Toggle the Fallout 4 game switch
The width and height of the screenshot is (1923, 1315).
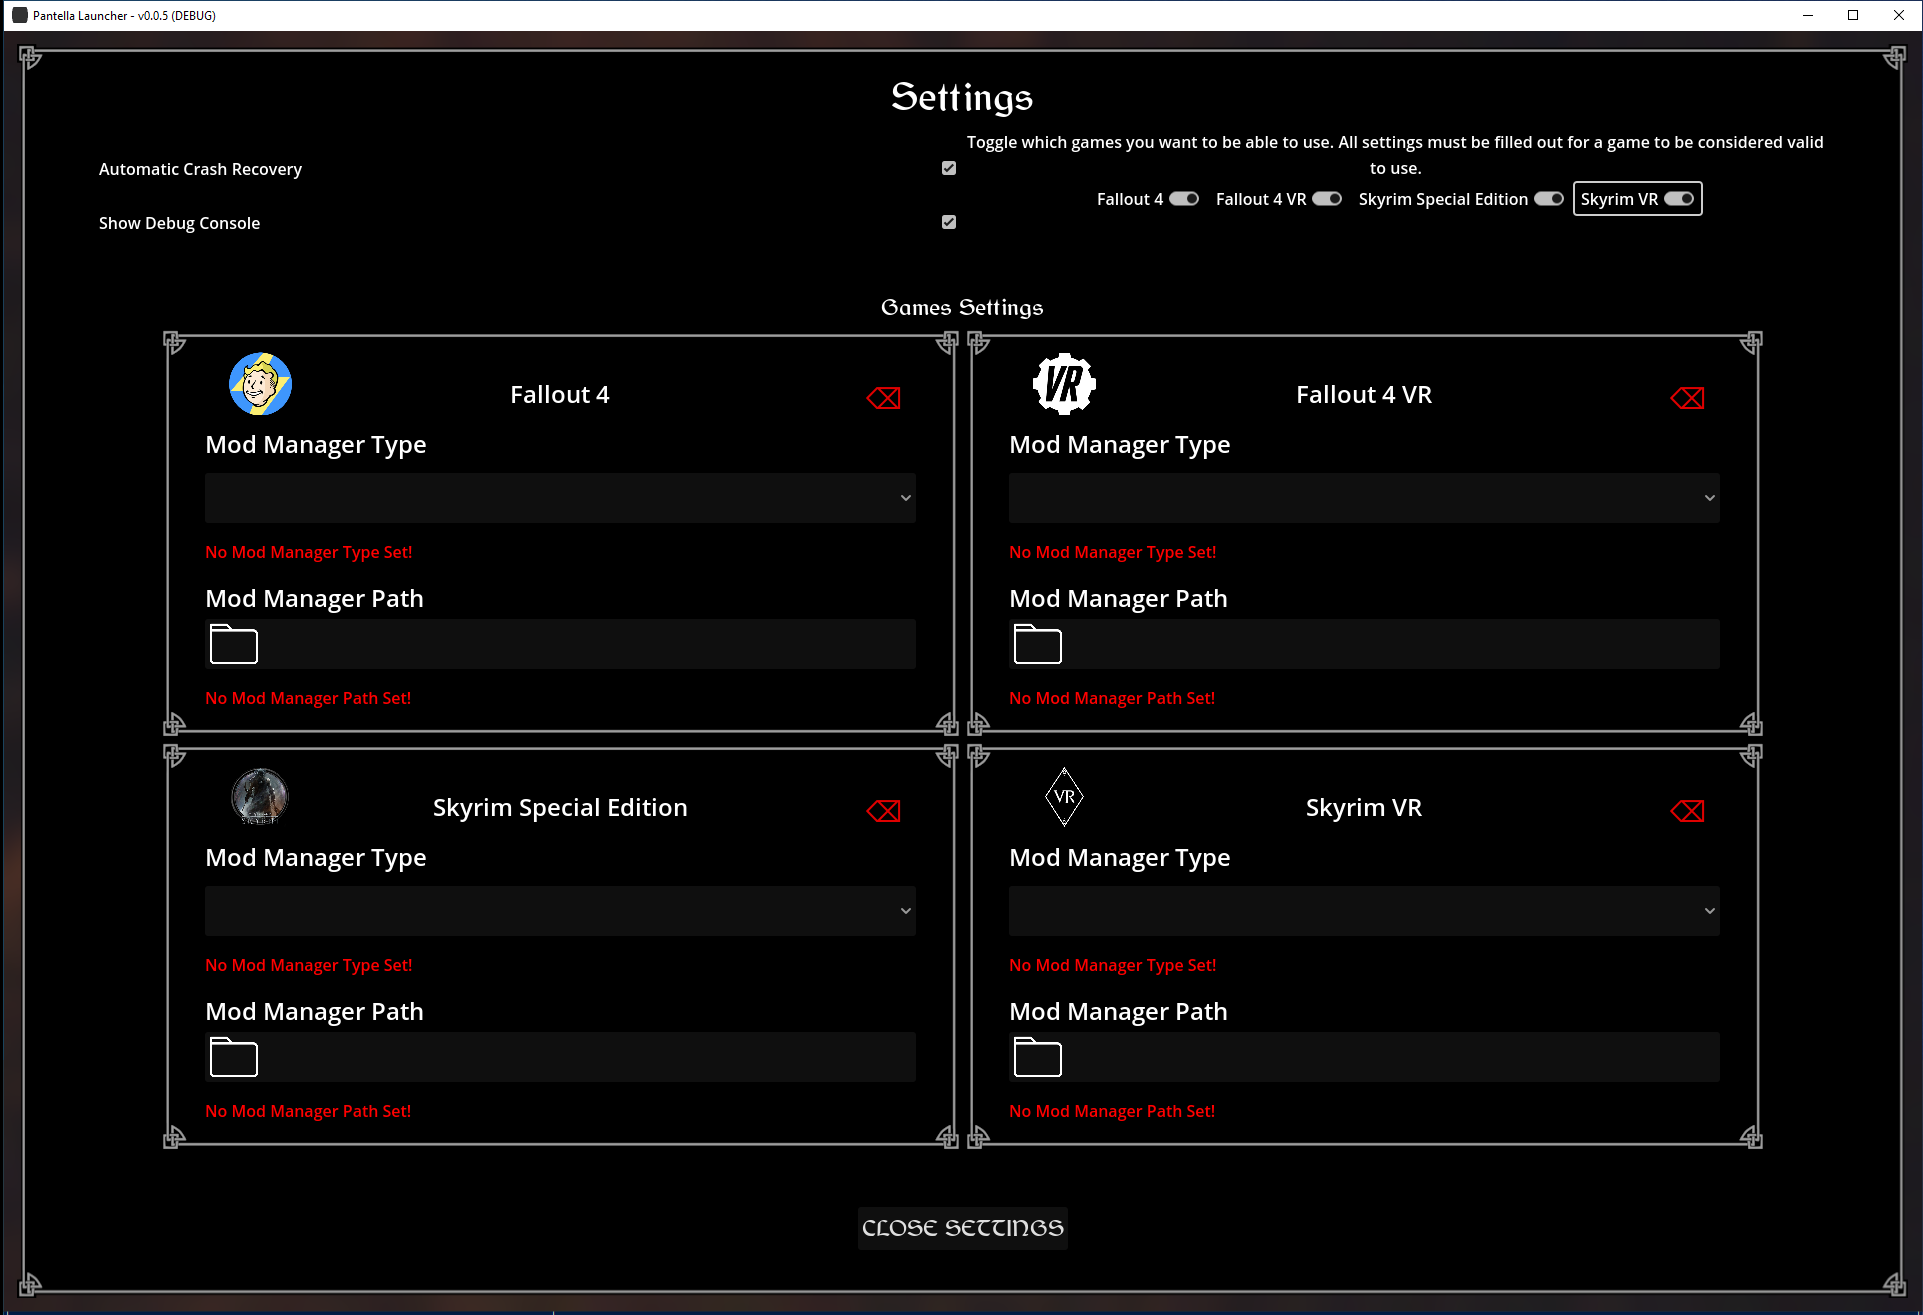click(x=1184, y=199)
